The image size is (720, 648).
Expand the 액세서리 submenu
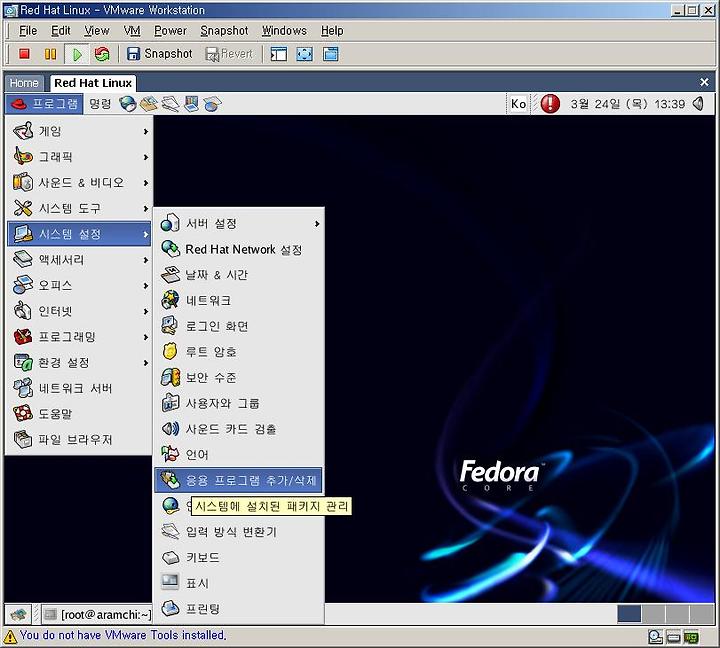79,260
